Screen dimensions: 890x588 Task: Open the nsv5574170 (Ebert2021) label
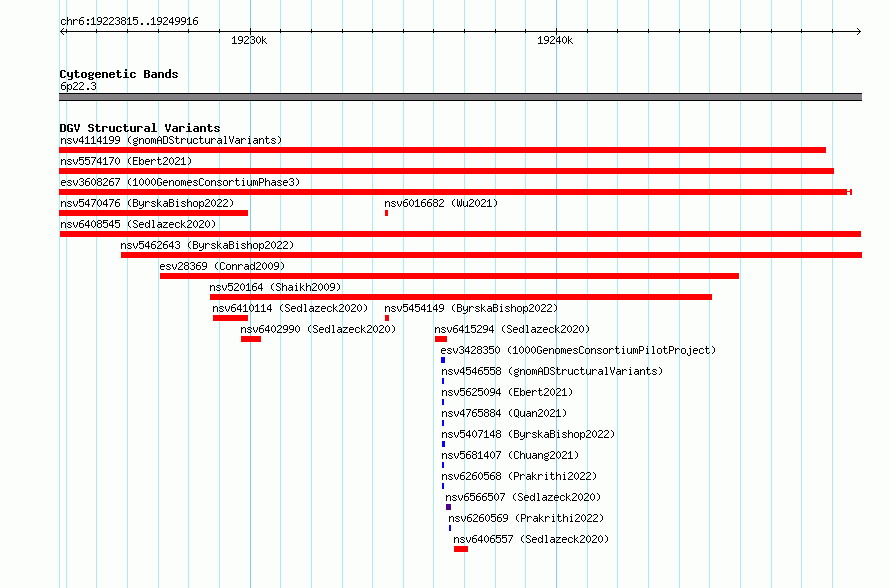click(126, 161)
